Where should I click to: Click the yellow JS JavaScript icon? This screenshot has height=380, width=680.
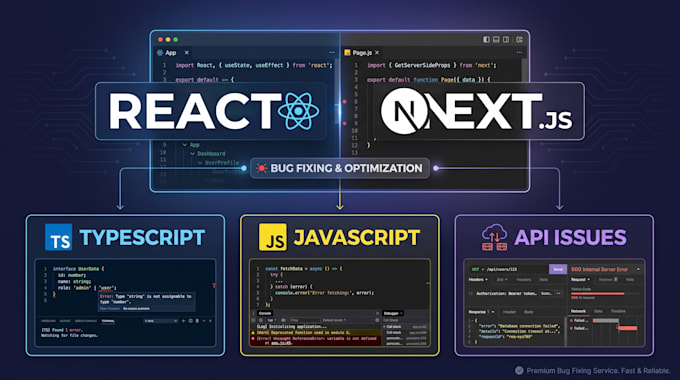(273, 237)
